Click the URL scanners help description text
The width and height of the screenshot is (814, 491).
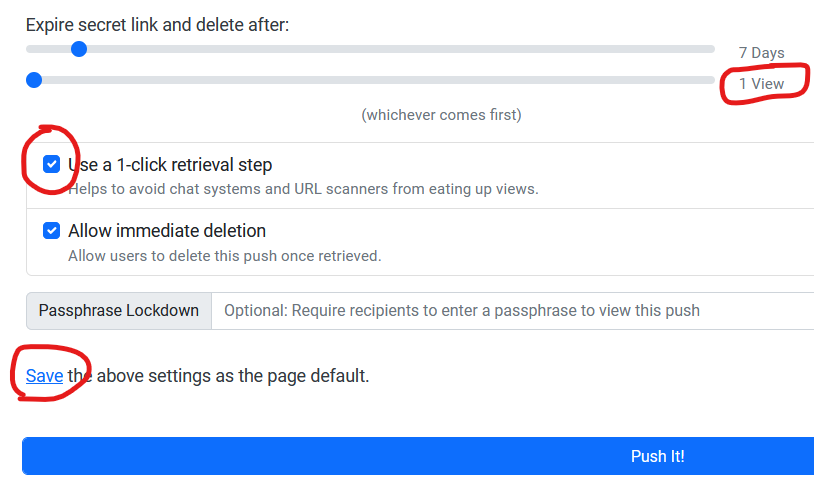tap(304, 189)
